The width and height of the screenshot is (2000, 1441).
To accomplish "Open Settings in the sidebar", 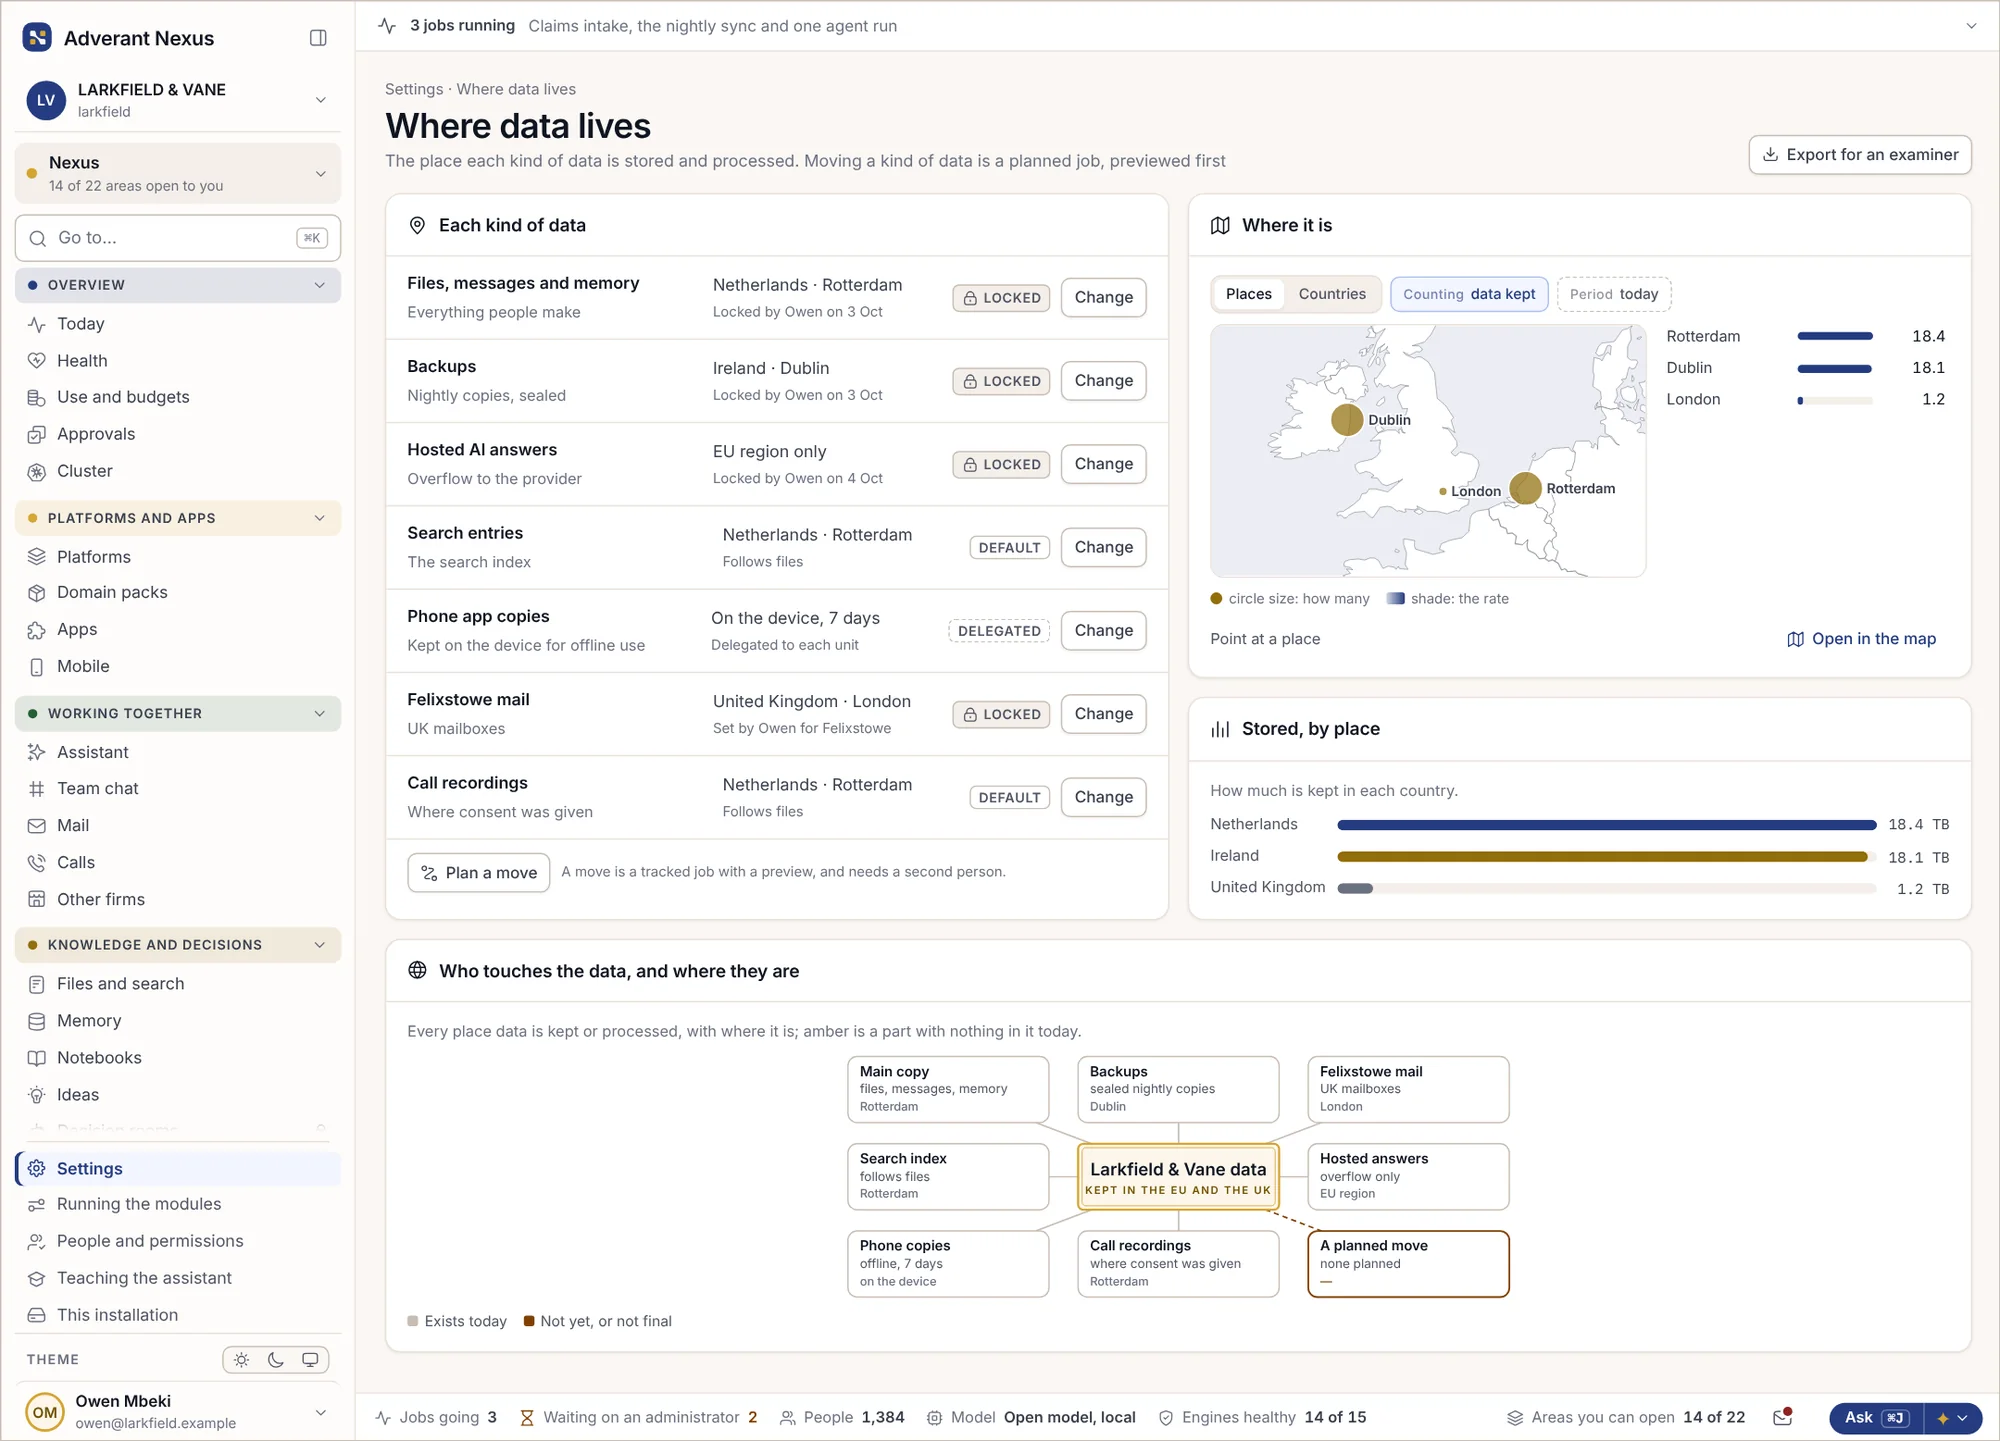I will [178, 1169].
